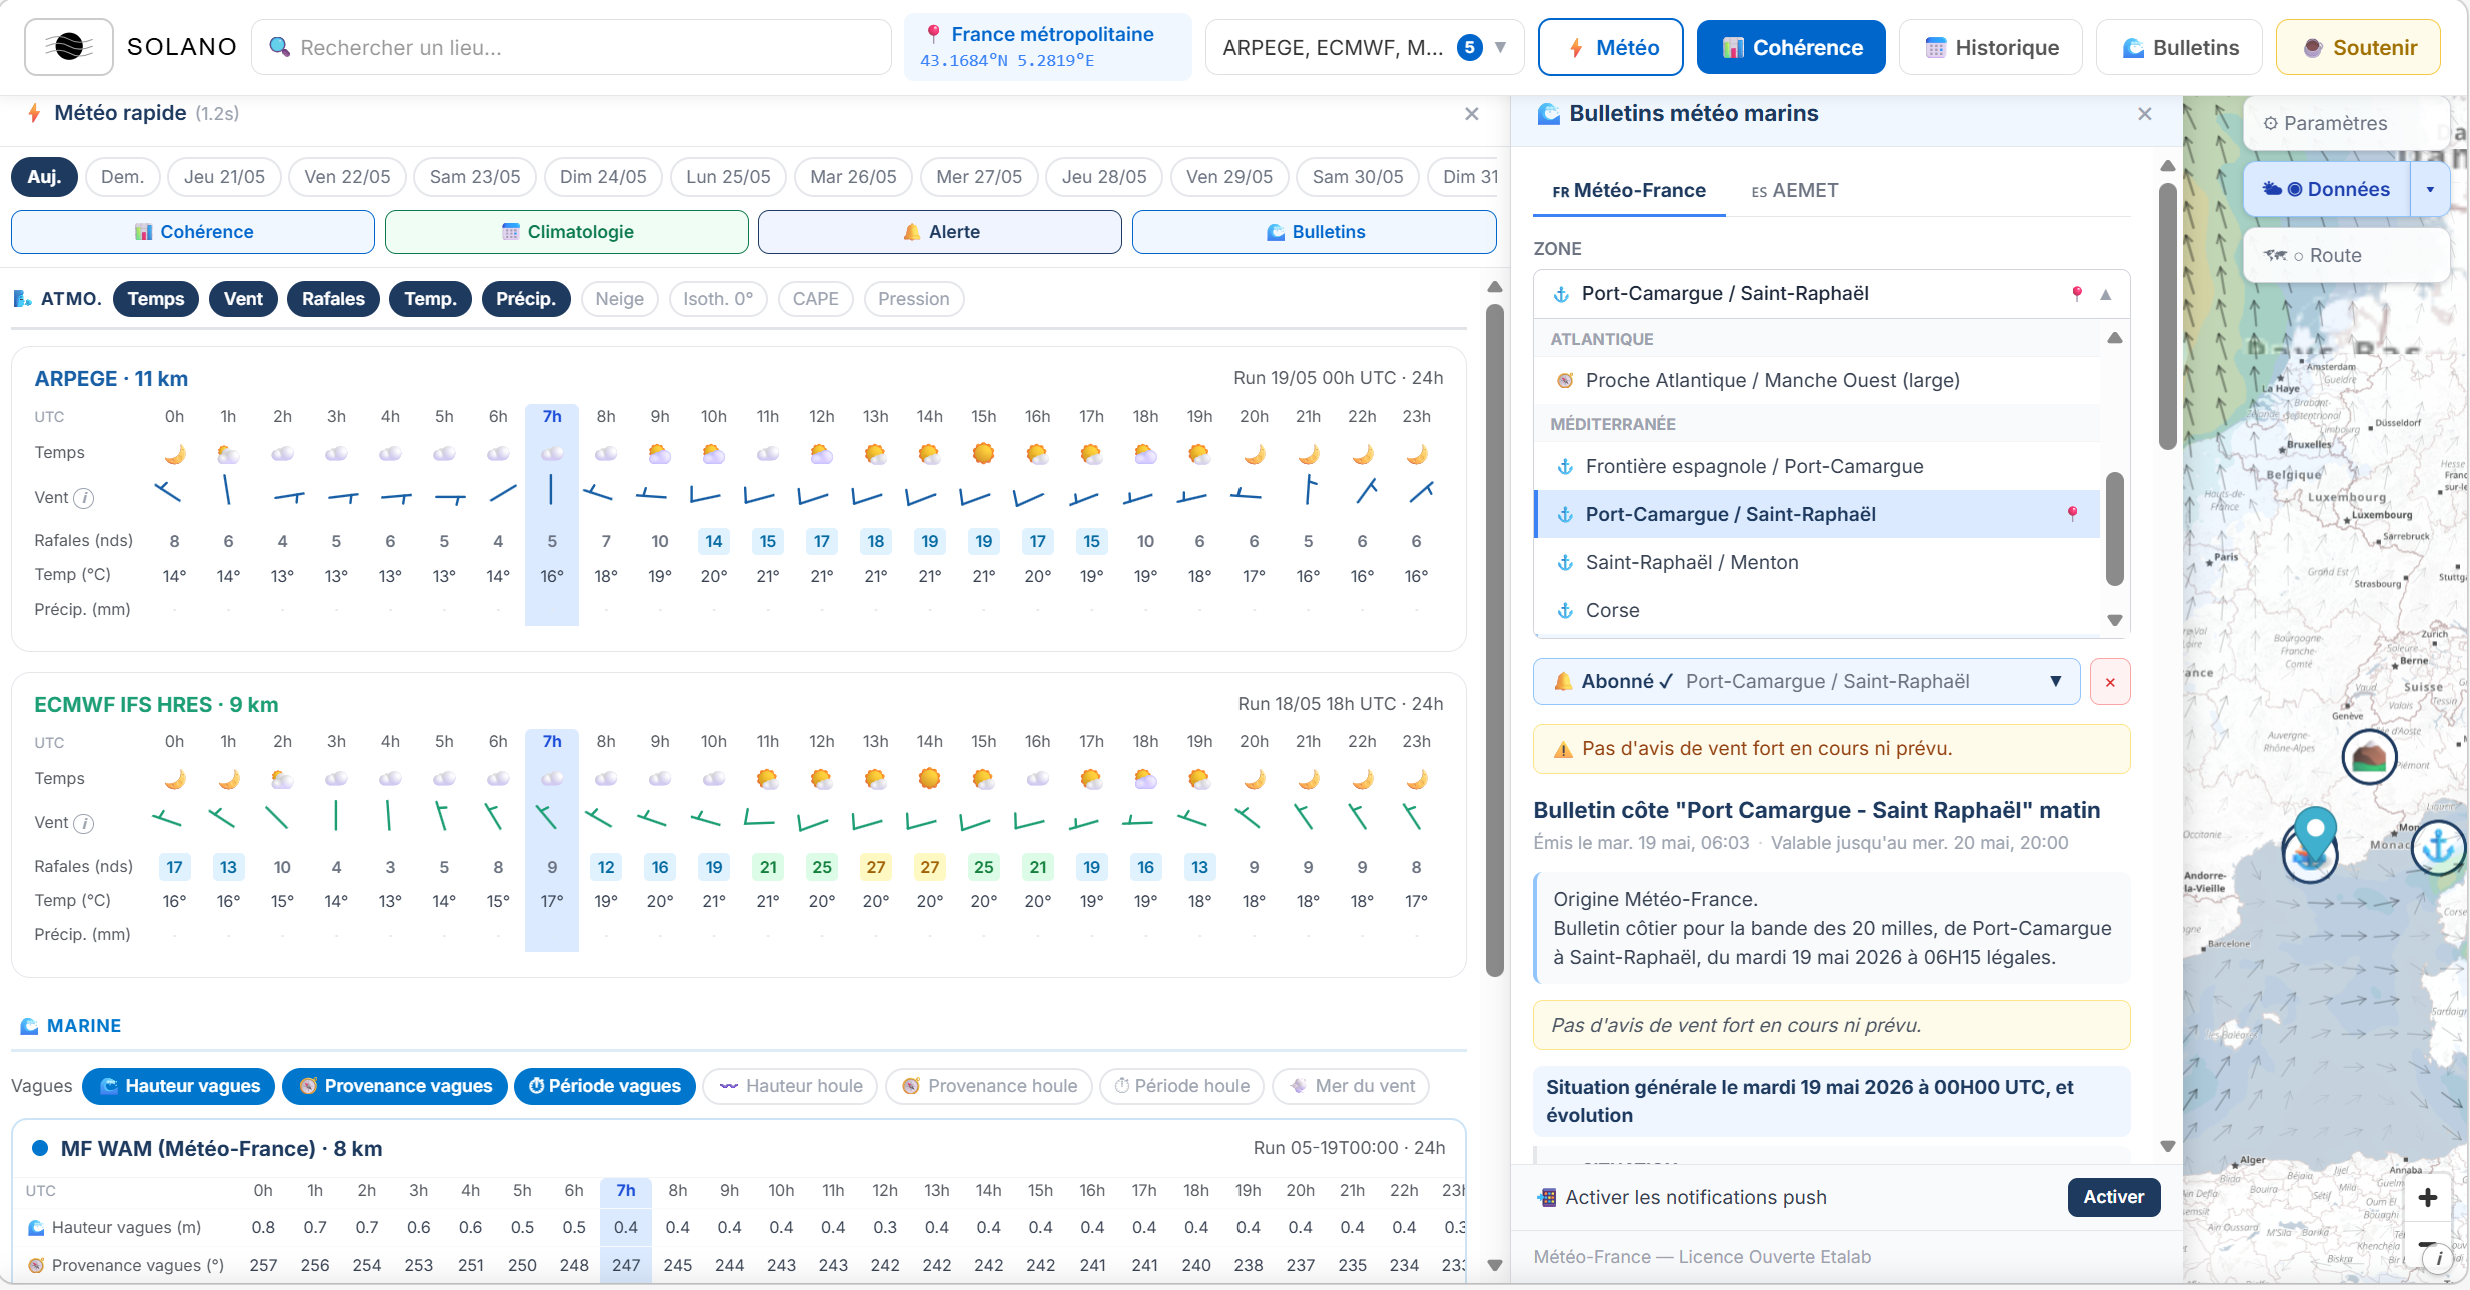The height and width of the screenshot is (1290, 2470).
Task: Zoom in the map with plus button
Action: click(x=2428, y=1197)
